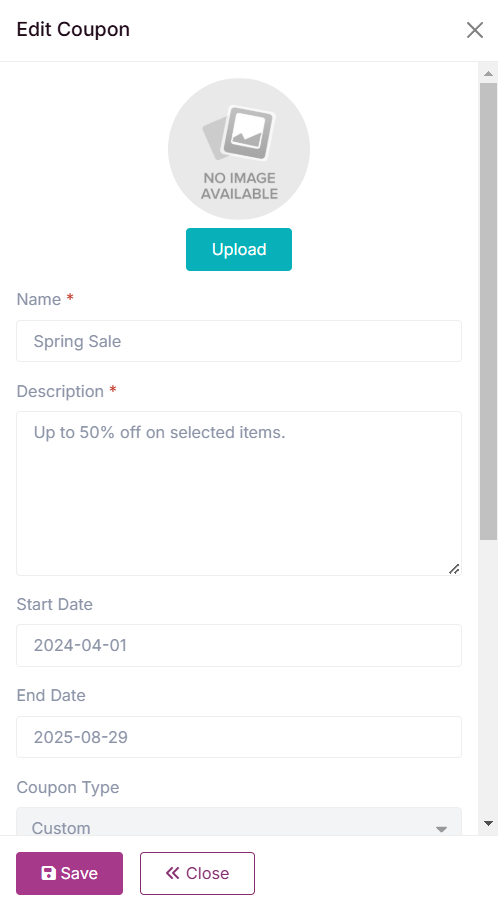Click the vertical scrollbar thumb
Viewport: 498px width, 904px height.
tap(488, 311)
